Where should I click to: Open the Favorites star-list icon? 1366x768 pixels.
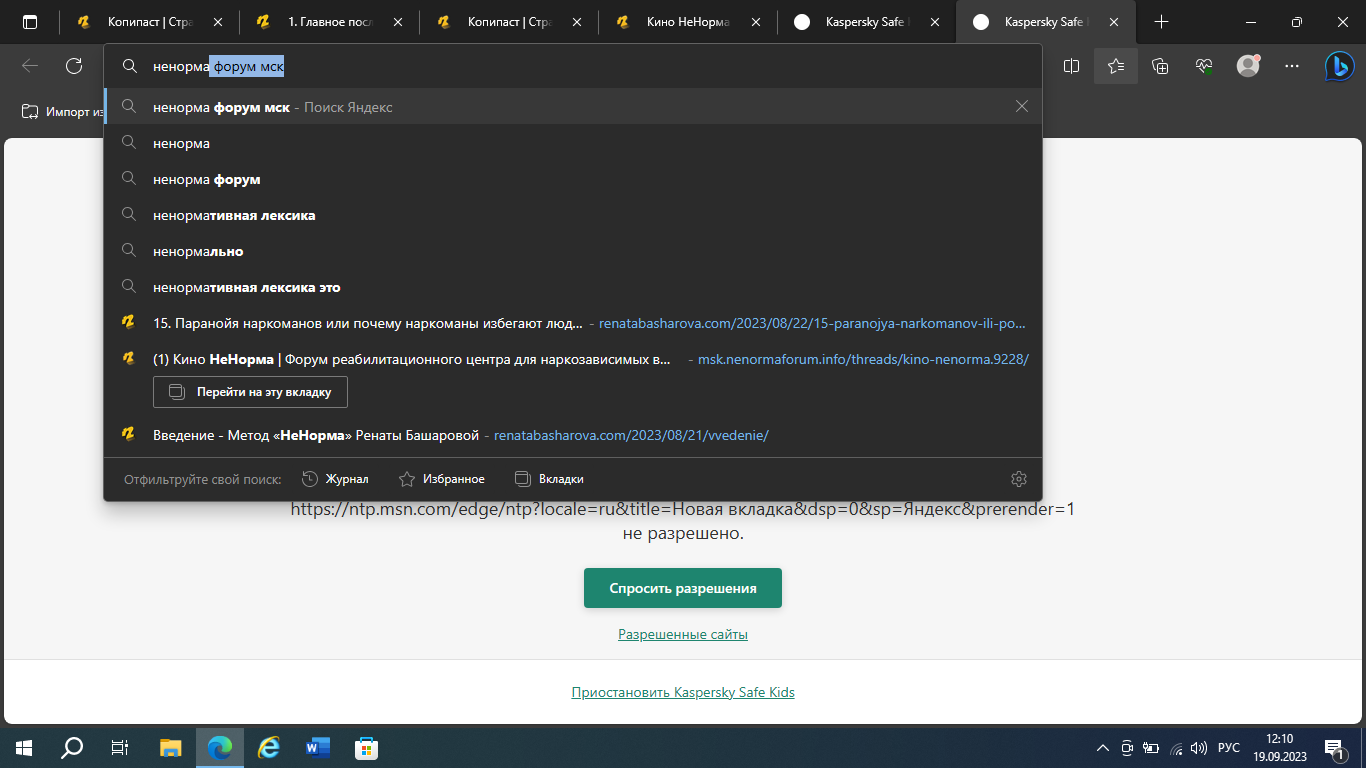point(1116,66)
